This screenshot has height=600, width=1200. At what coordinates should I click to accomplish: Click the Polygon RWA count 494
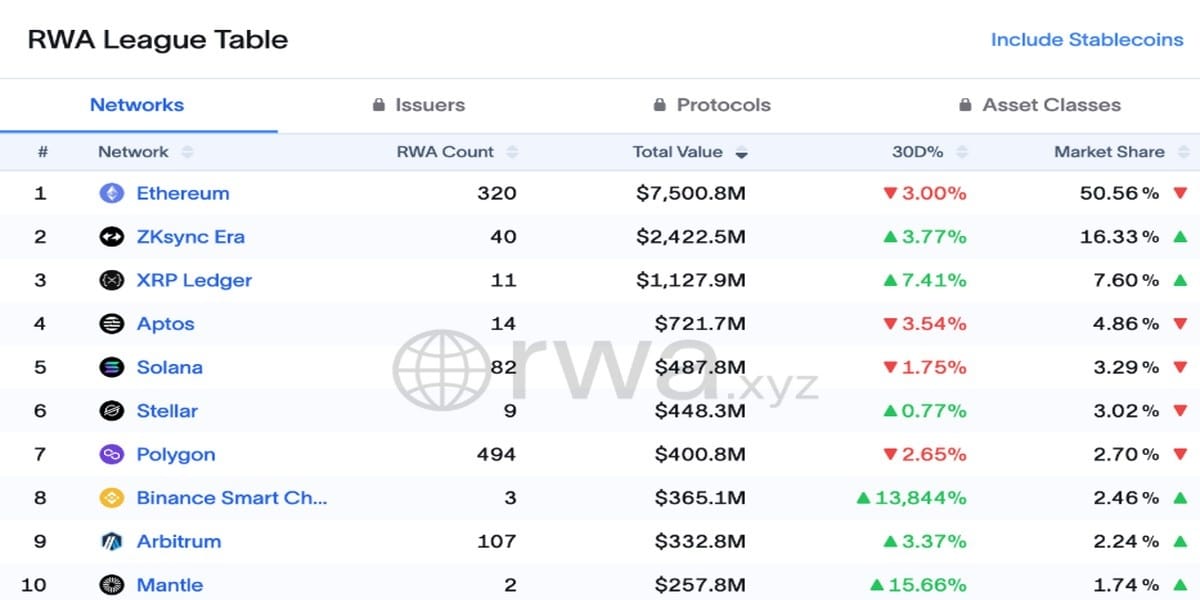point(497,454)
